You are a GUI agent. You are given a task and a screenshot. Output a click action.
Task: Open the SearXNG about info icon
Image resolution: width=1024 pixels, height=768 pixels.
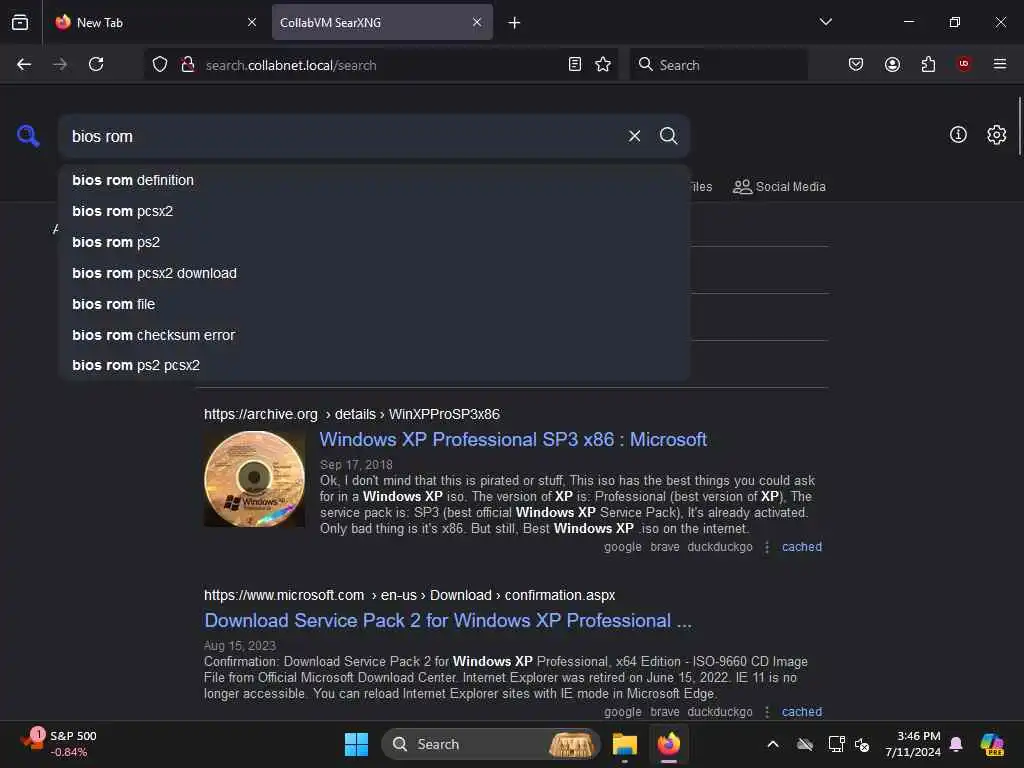957,135
